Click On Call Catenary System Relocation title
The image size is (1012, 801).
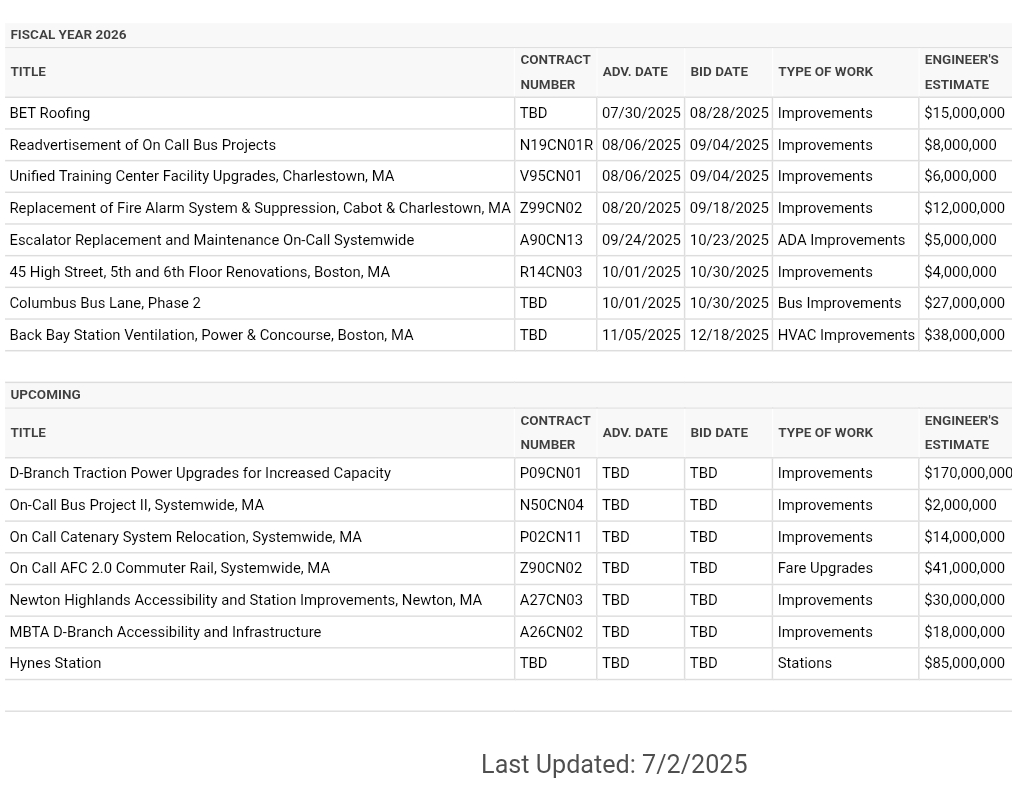(186, 537)
